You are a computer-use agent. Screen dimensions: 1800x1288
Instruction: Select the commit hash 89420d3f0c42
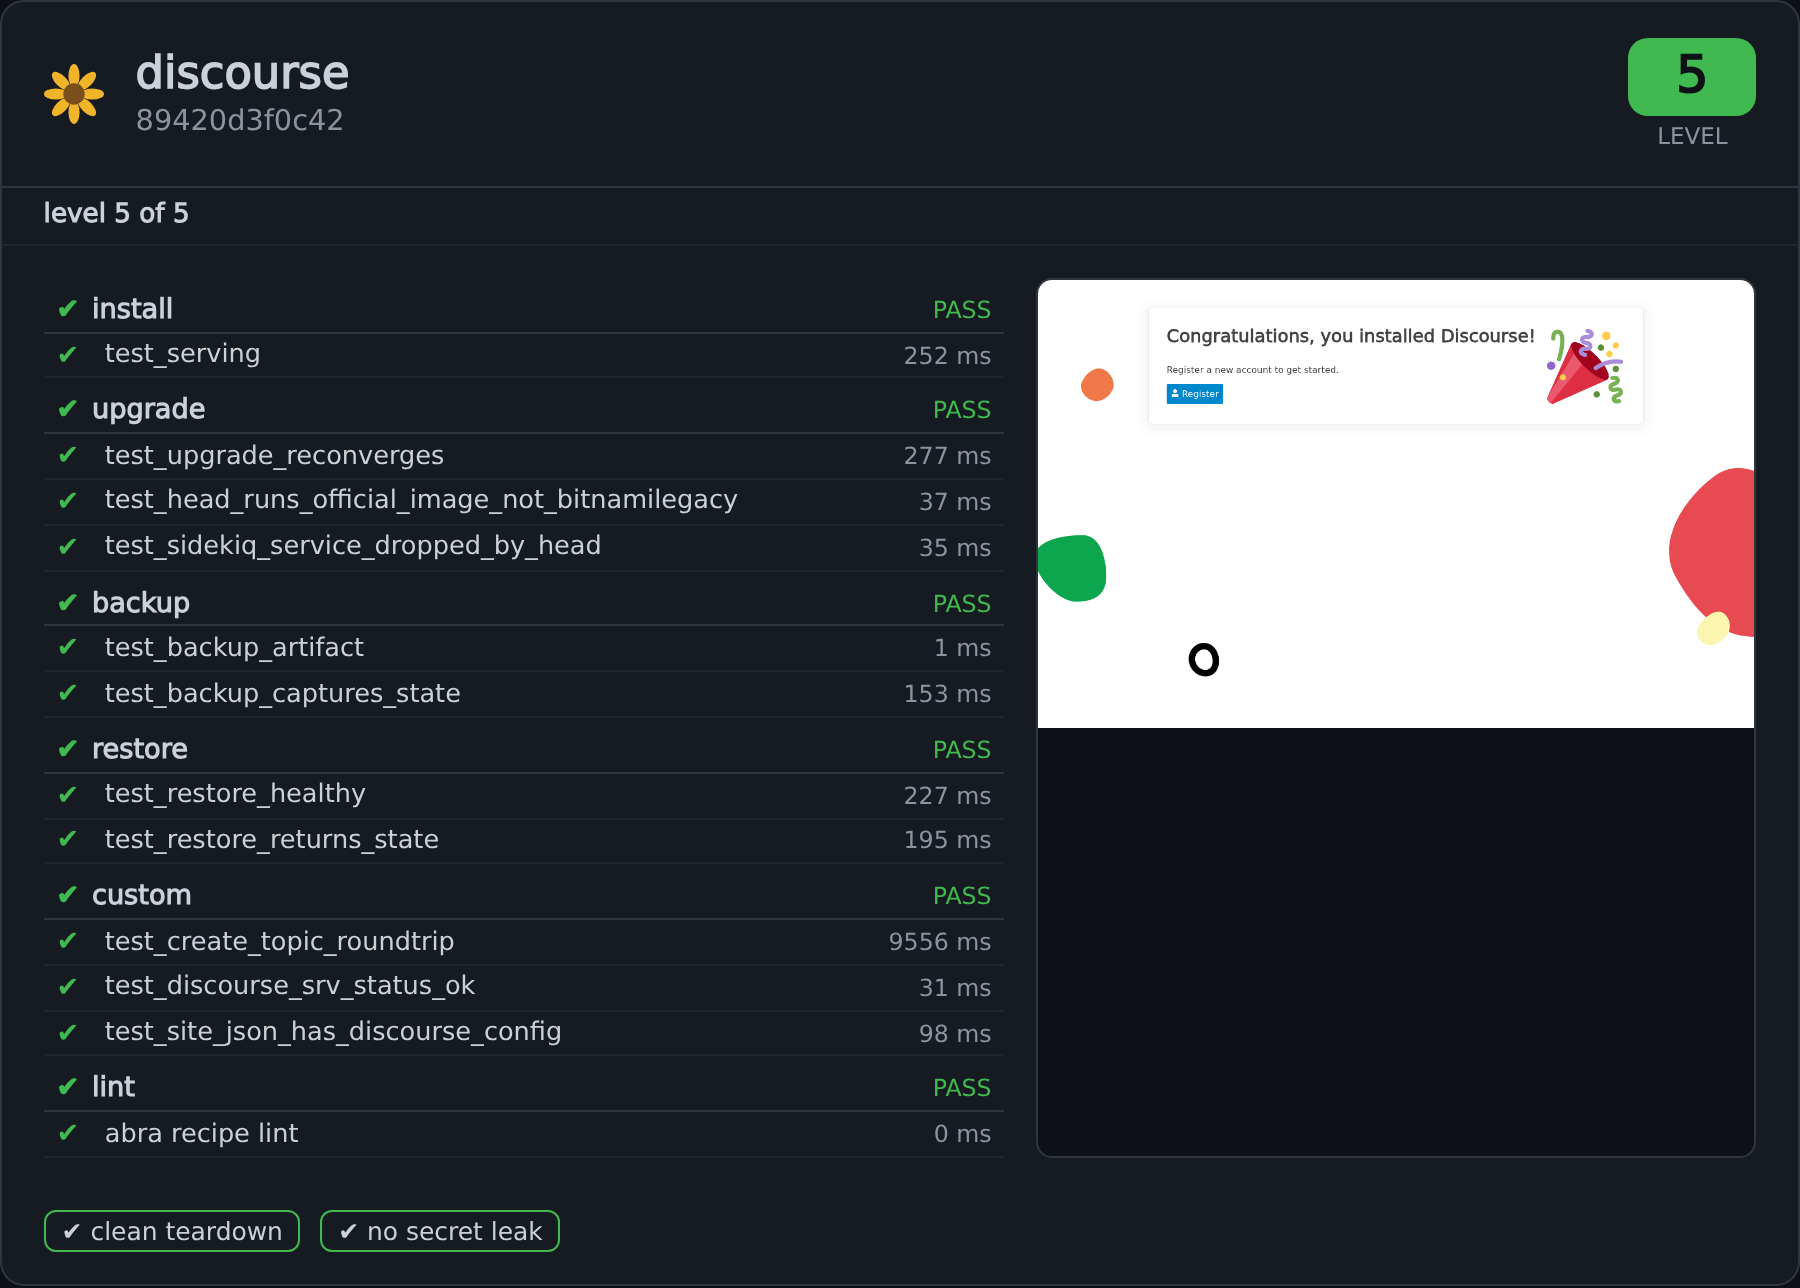click(240, 120)
